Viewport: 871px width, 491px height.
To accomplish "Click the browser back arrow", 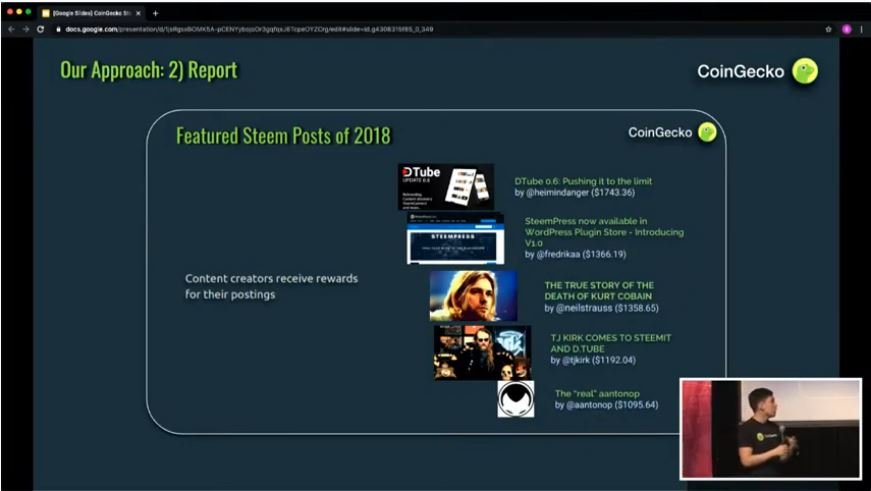I will point(11,29).
